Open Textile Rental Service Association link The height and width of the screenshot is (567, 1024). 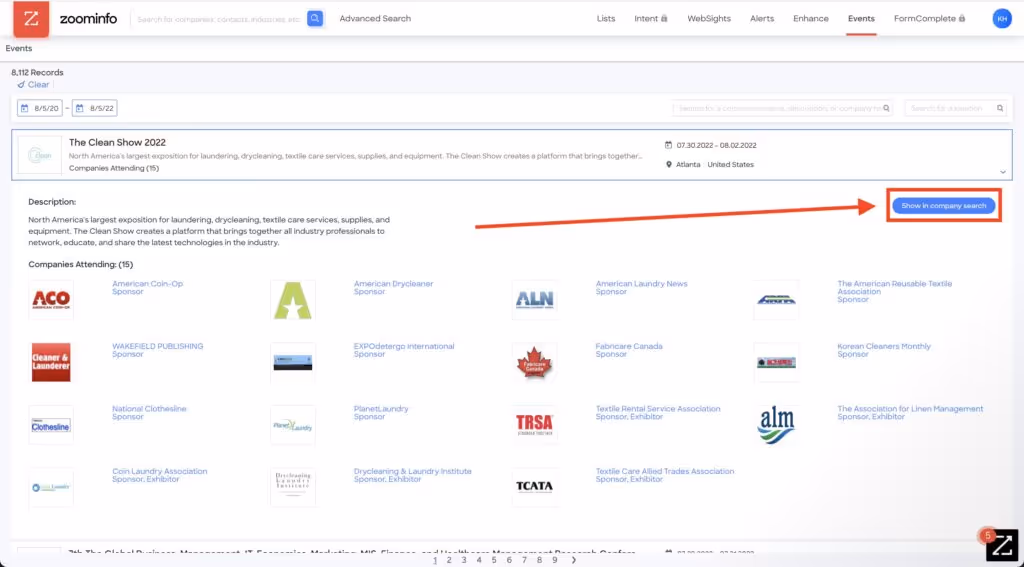pyautogui.click(x=658, y=409)
